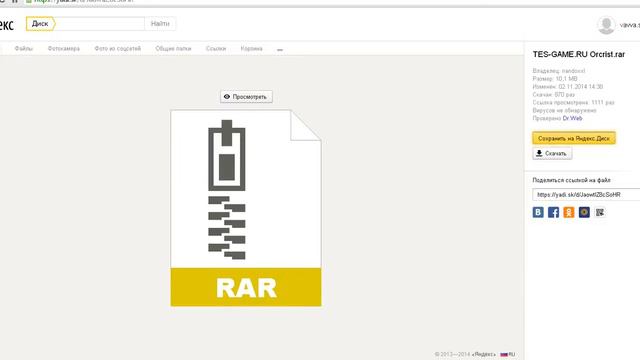Viewport: 640px width, 360px height.
Task: Show QR code for the file link
Action: (x=600, y=212)
